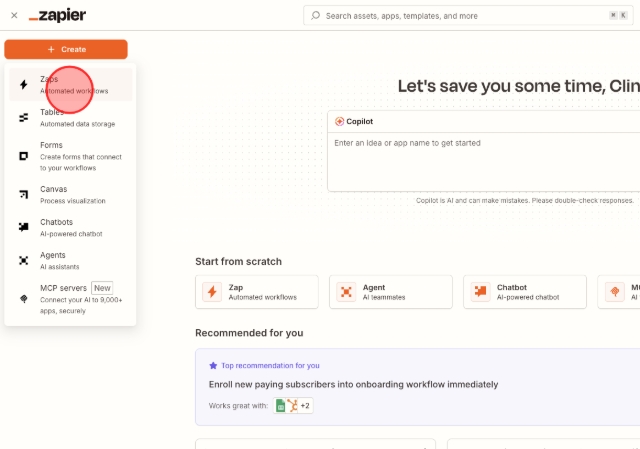Start a Chatbot from scratch card

525,292
